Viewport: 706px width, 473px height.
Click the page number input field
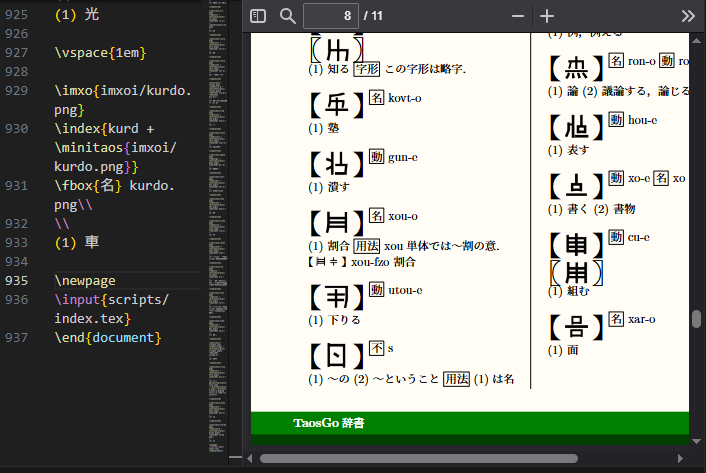point(331,16)
